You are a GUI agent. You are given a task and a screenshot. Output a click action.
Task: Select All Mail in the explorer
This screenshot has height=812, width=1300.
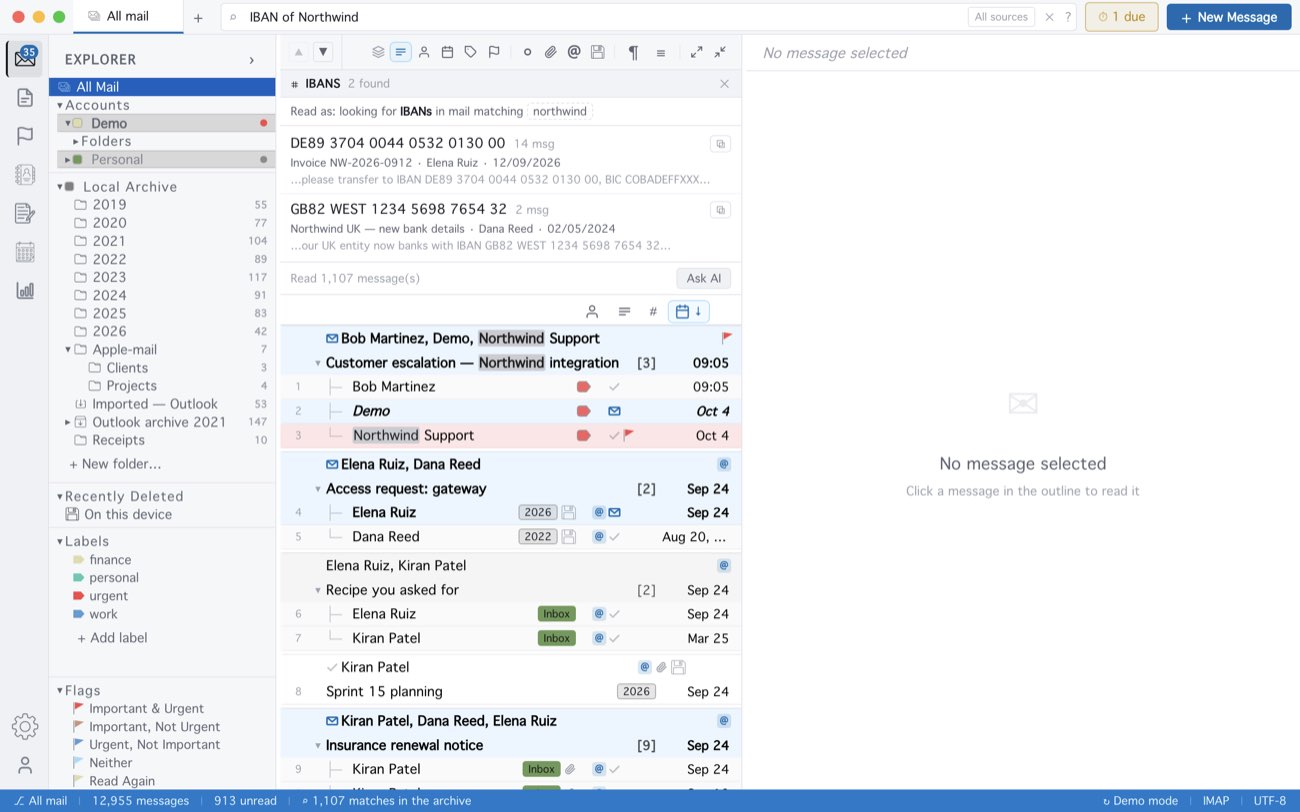point(162,87)
